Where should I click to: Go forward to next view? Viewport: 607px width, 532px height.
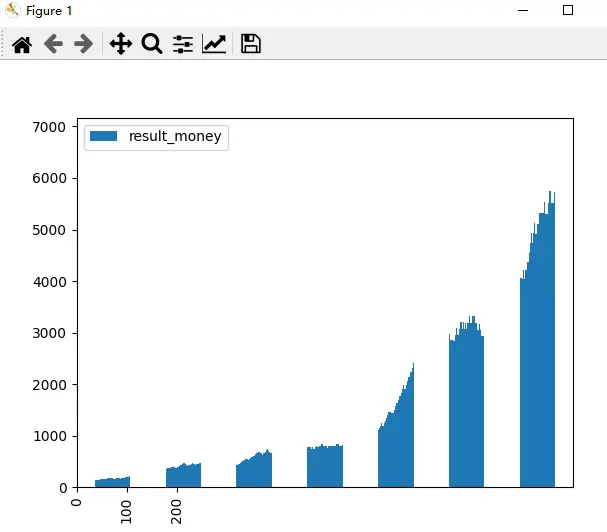[x=84, y=44]
